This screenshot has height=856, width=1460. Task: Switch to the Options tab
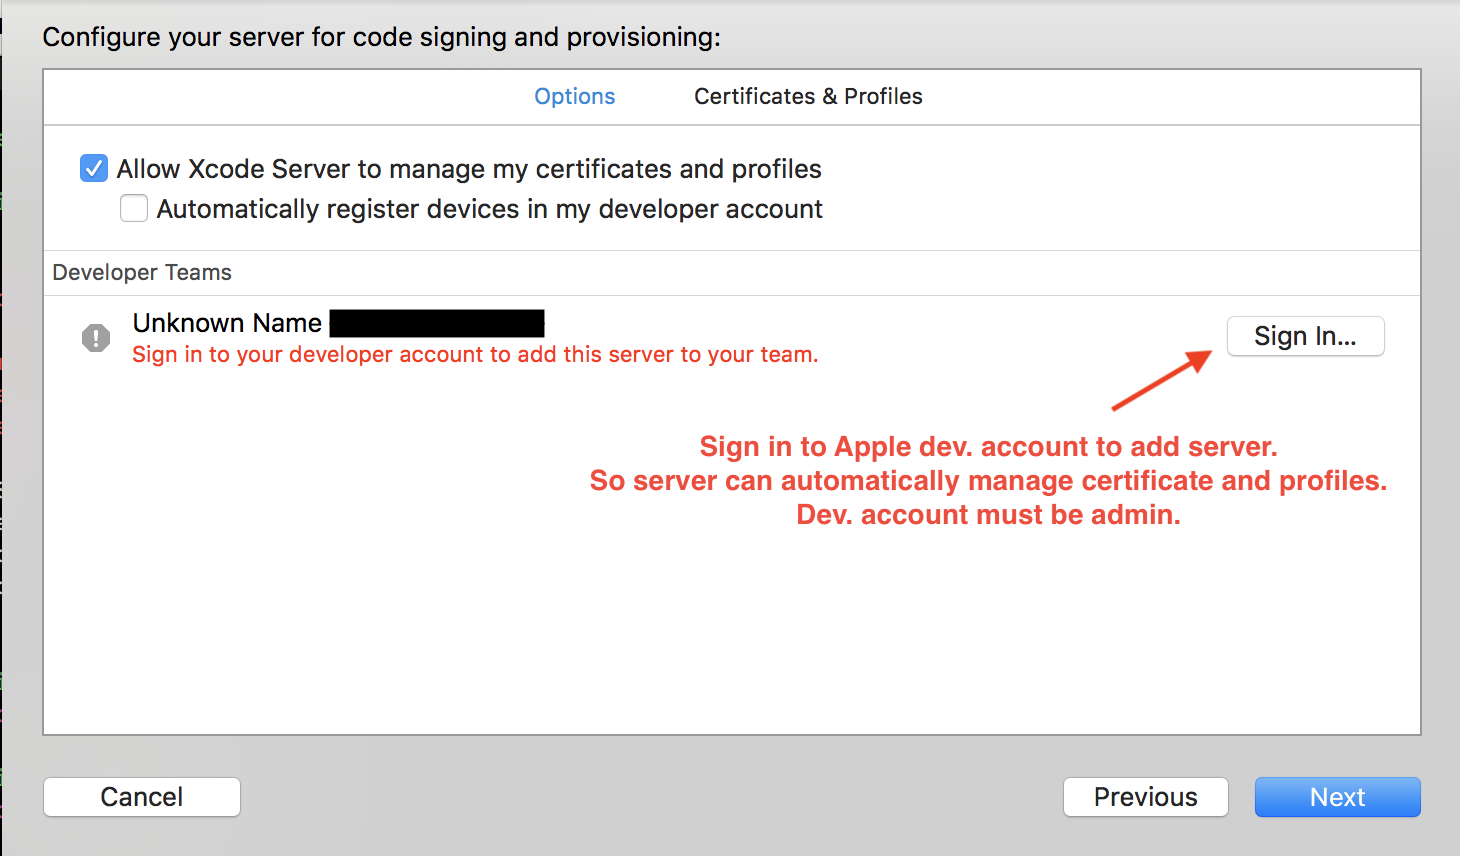coord(574,96)
